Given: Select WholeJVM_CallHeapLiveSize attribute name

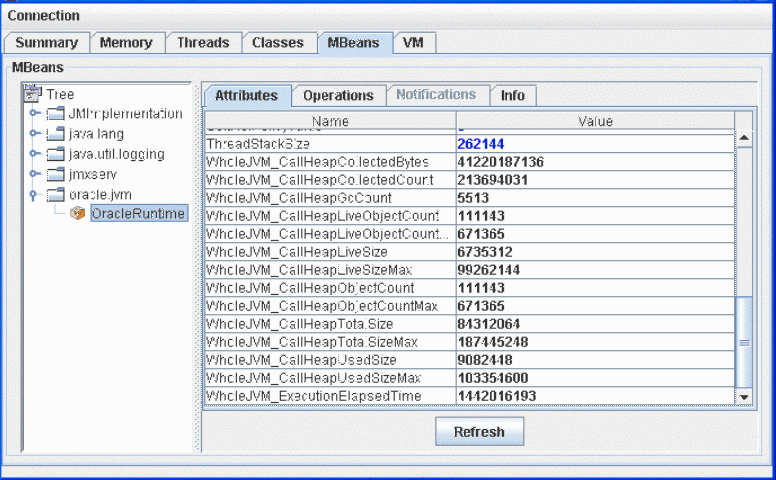Looking at the screenshot, I should pos(296,252).
